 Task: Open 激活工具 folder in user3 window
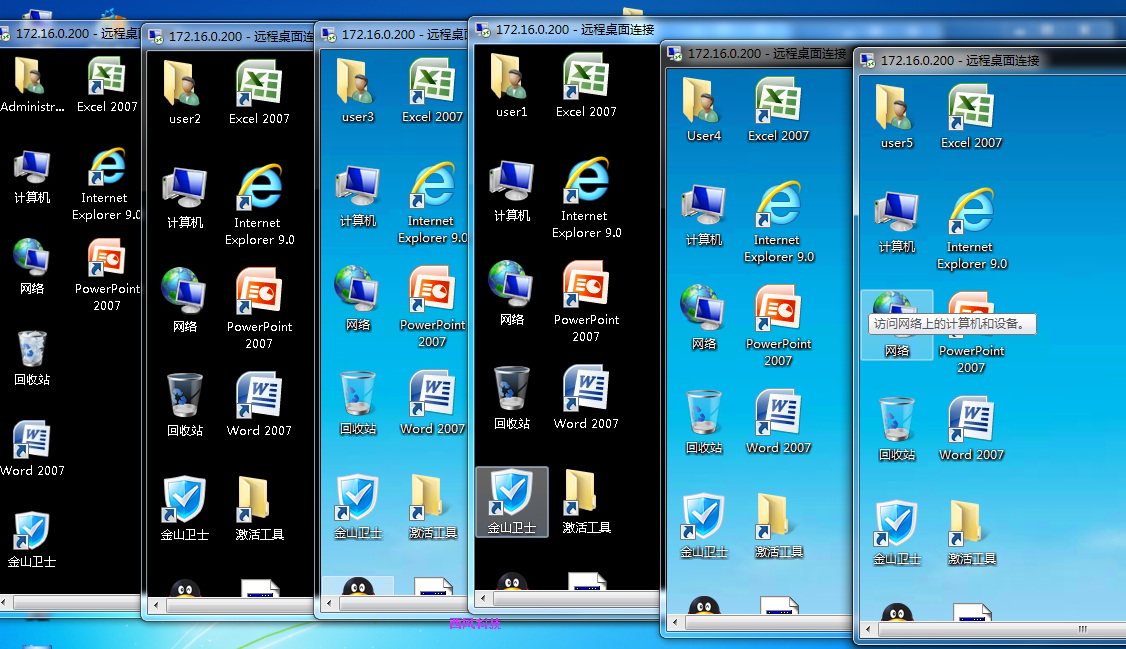[432, 507]
